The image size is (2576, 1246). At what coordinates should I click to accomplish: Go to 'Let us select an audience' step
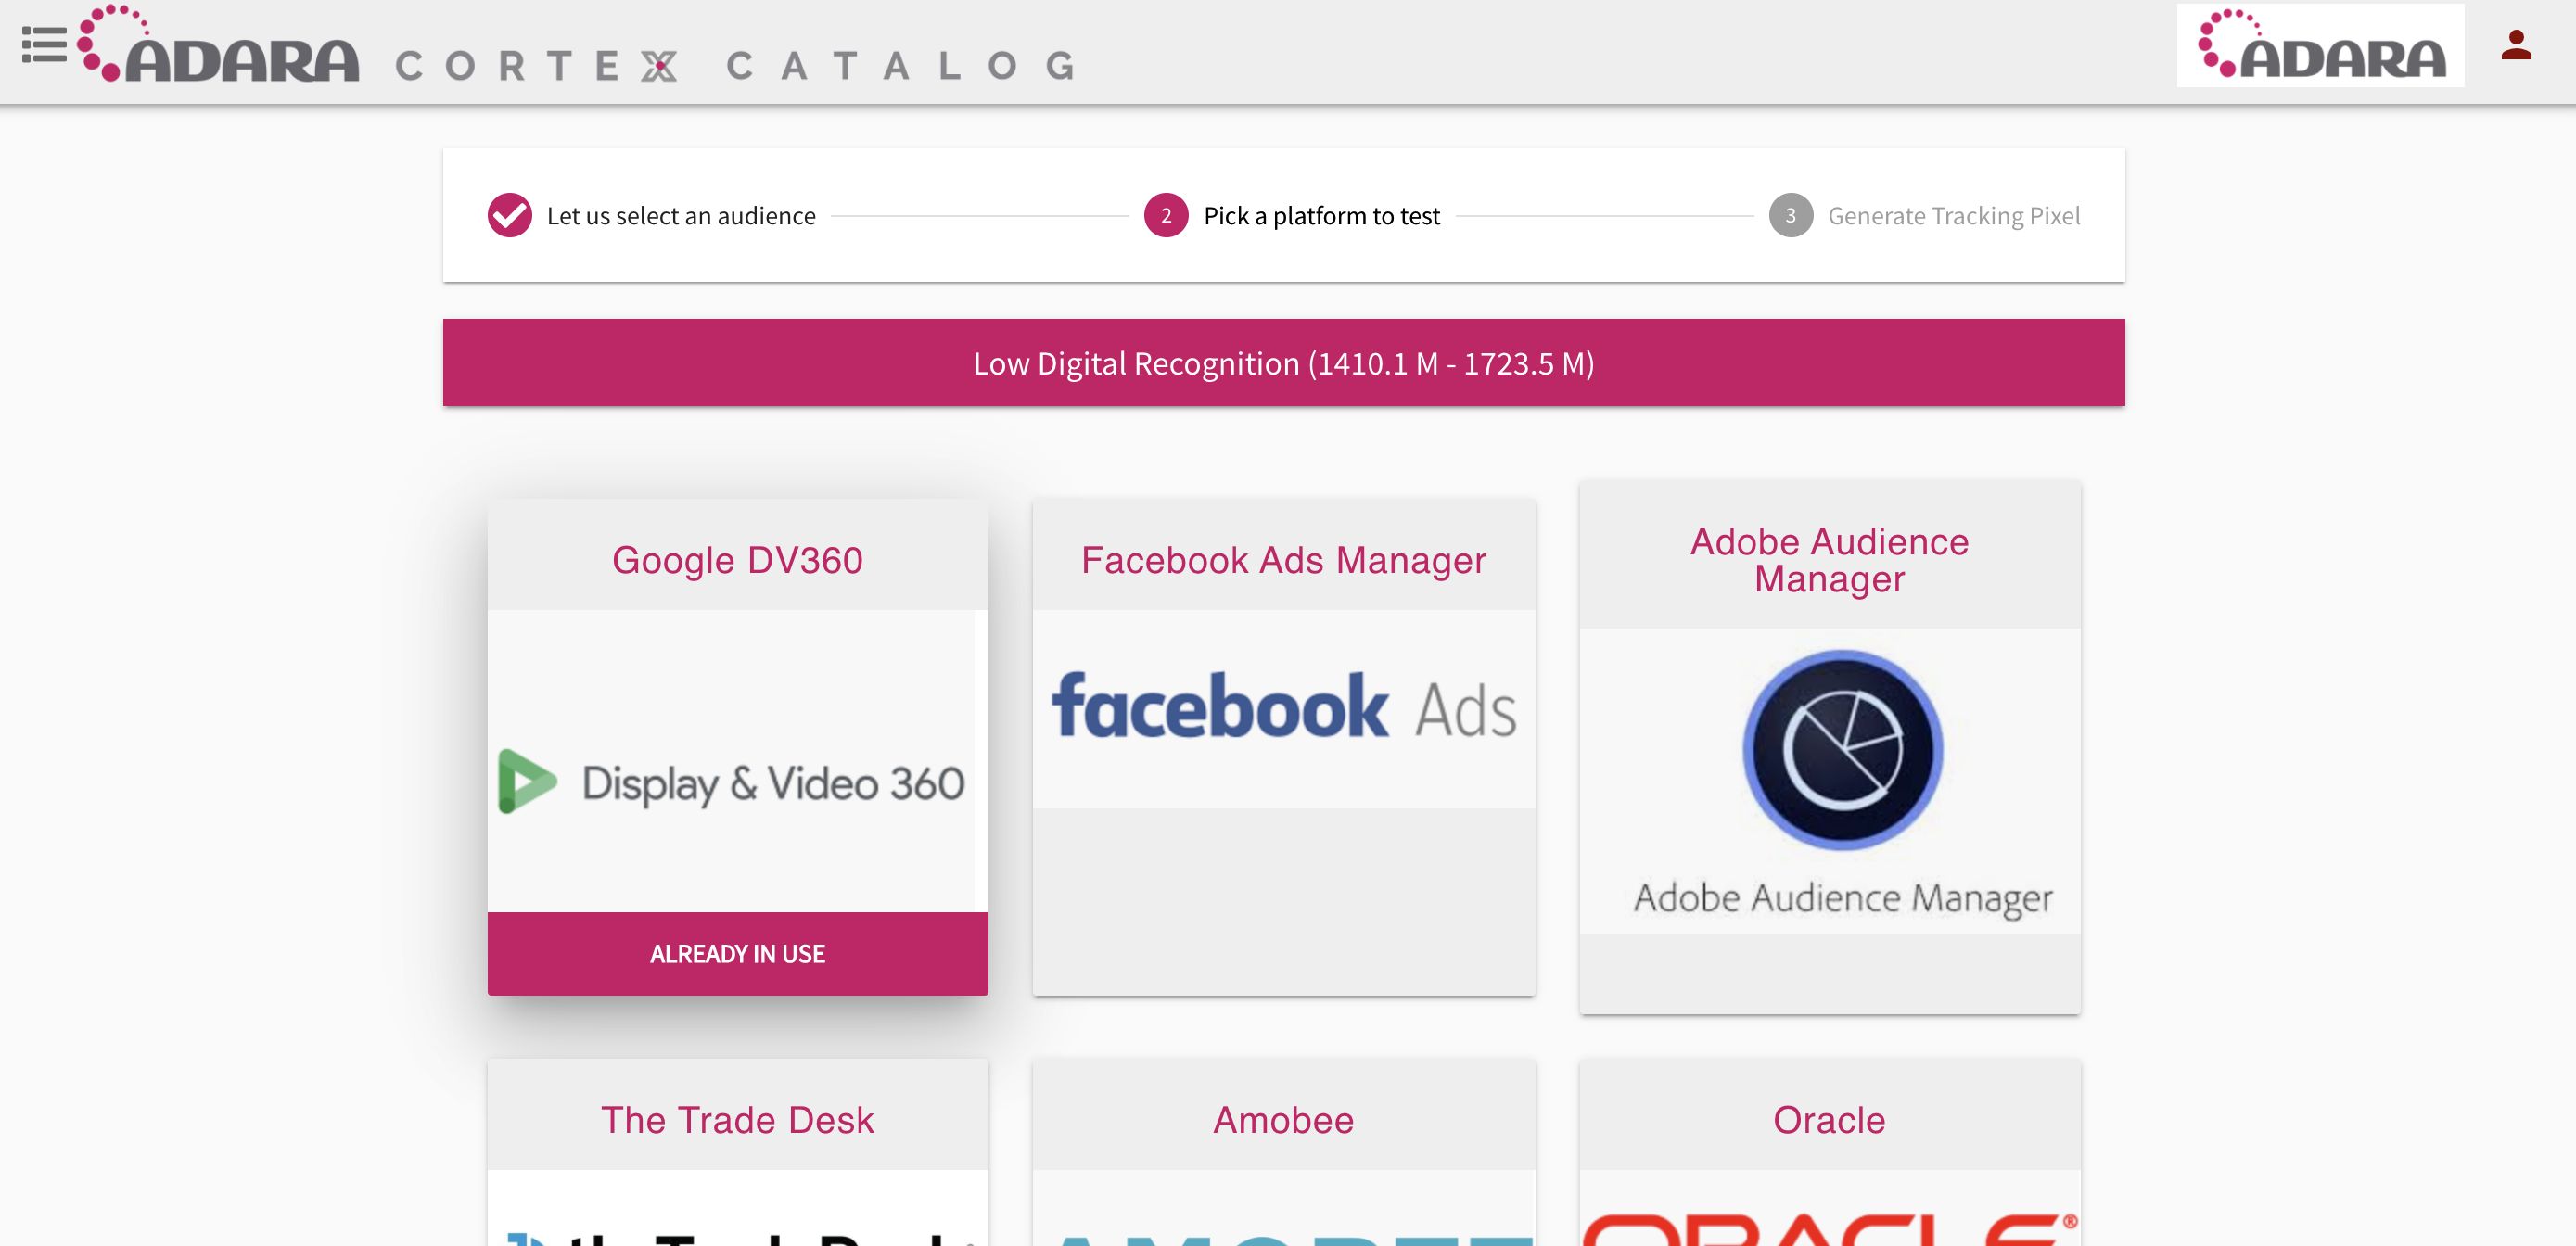(681, 216)
